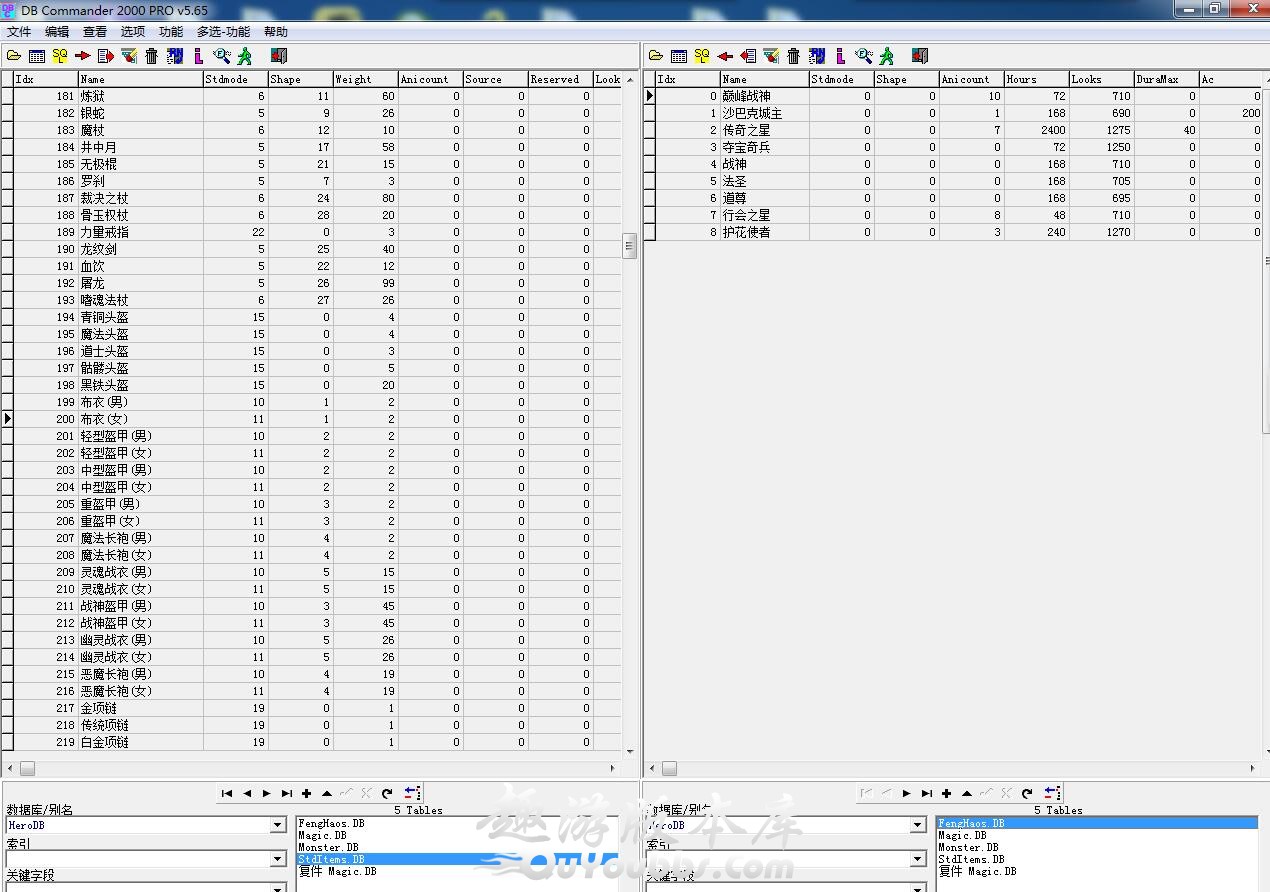Open the 编辑 menu

pos(57,32)
